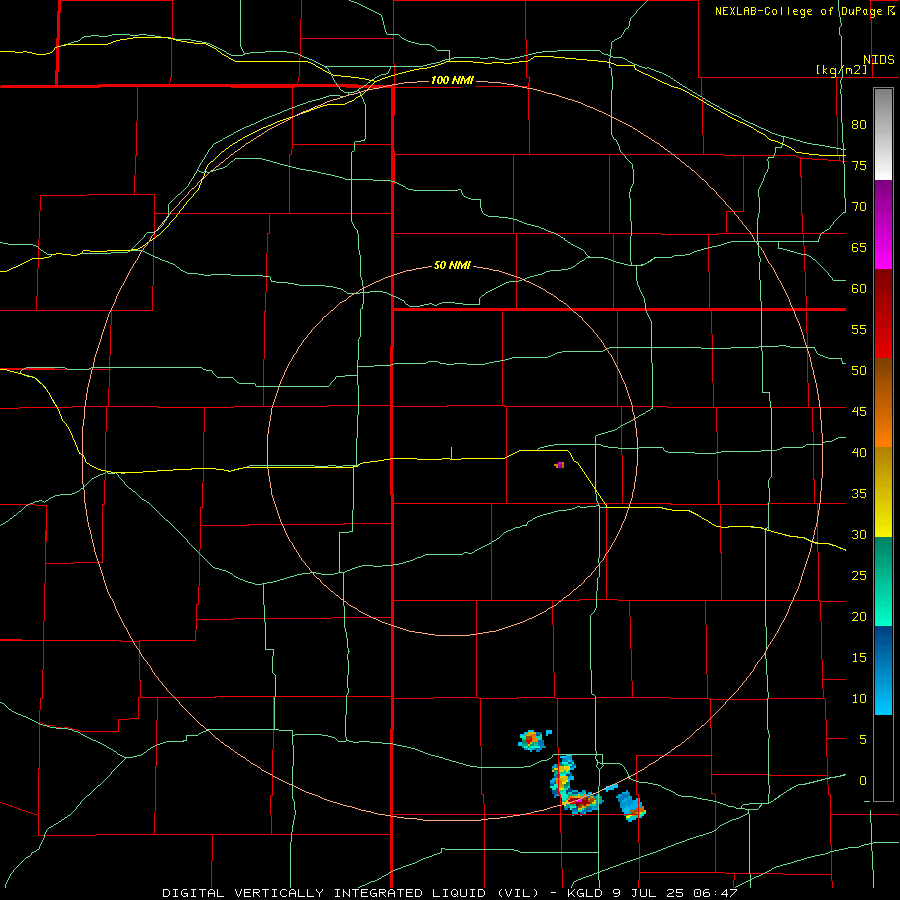Click the small magenta radar site marker
The width and height of the screenshot is (900, 900).
(x=560, y=465)
